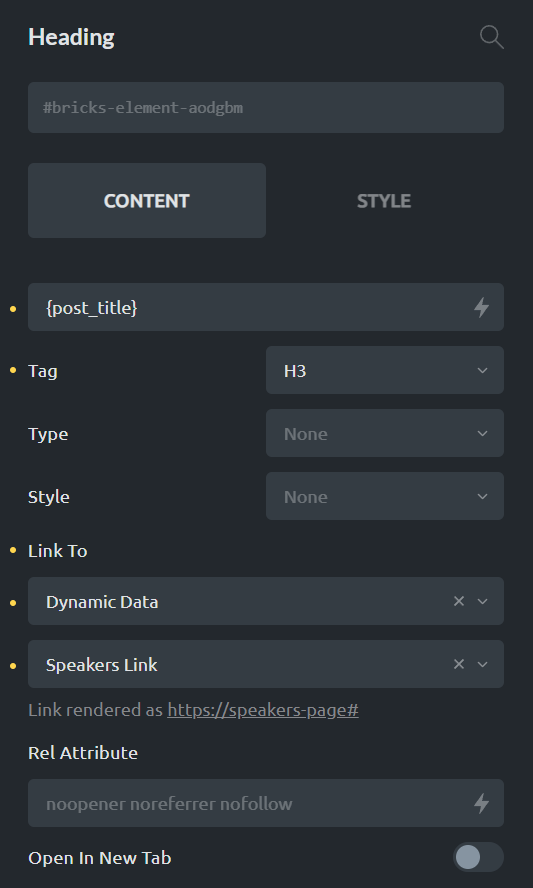This screenshot has height=888, width=533.
Task: Click the yellow dot beside Link To
Action: point(13,550)
